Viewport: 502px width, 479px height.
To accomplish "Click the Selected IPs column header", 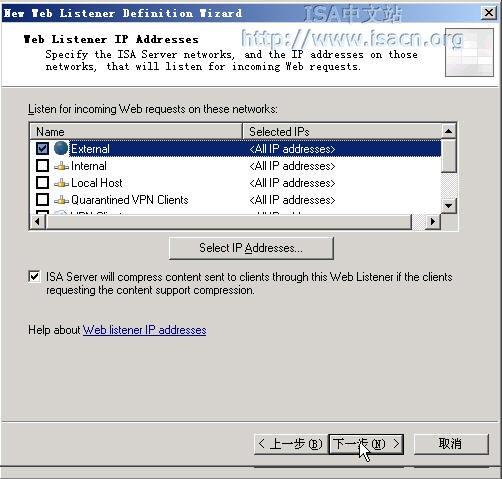I will point(342,131).
